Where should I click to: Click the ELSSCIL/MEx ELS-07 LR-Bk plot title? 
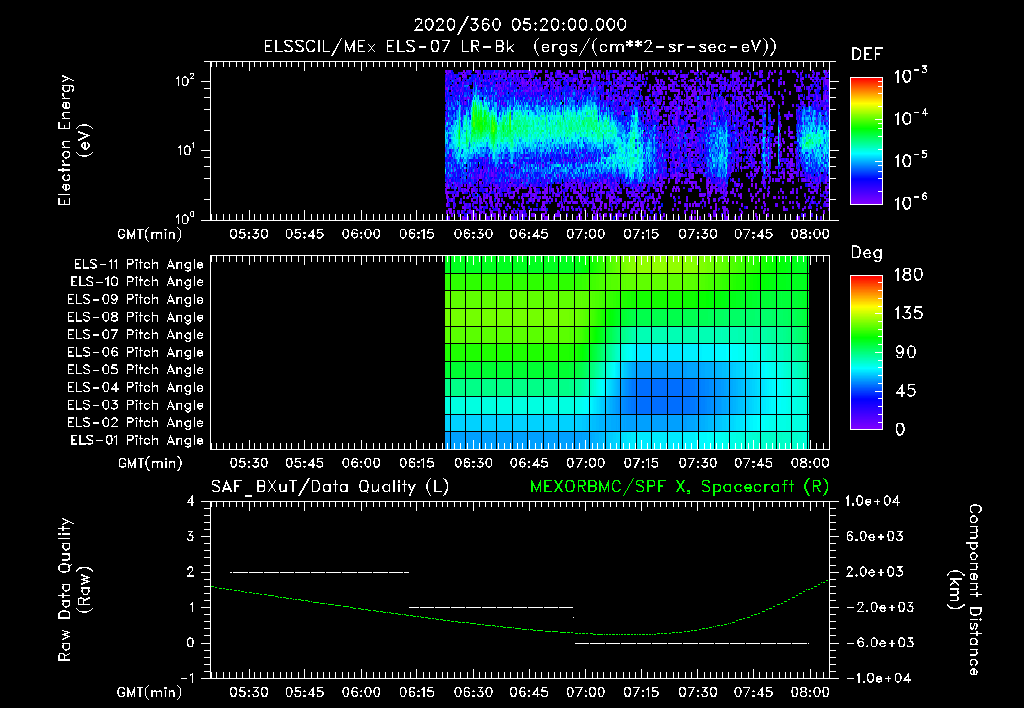coord(520,47)
